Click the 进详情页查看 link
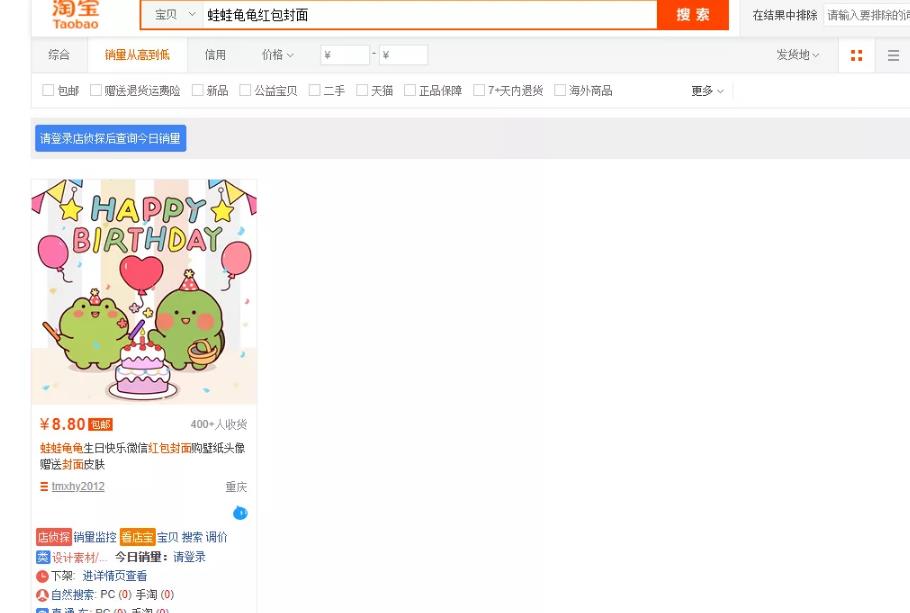Viewport: 910px width, 613px height. point(115,576)
